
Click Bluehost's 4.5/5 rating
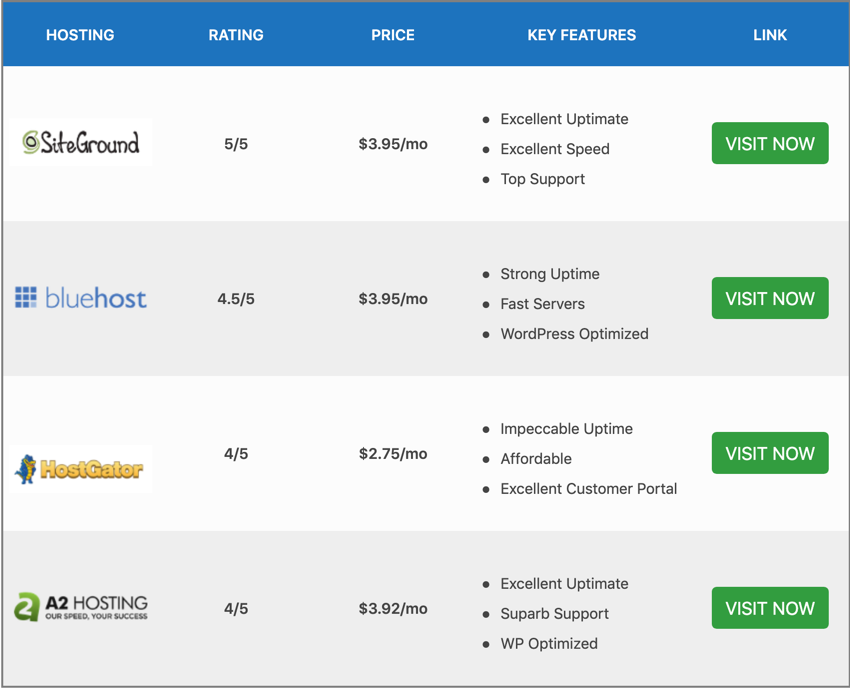[236, 299]
